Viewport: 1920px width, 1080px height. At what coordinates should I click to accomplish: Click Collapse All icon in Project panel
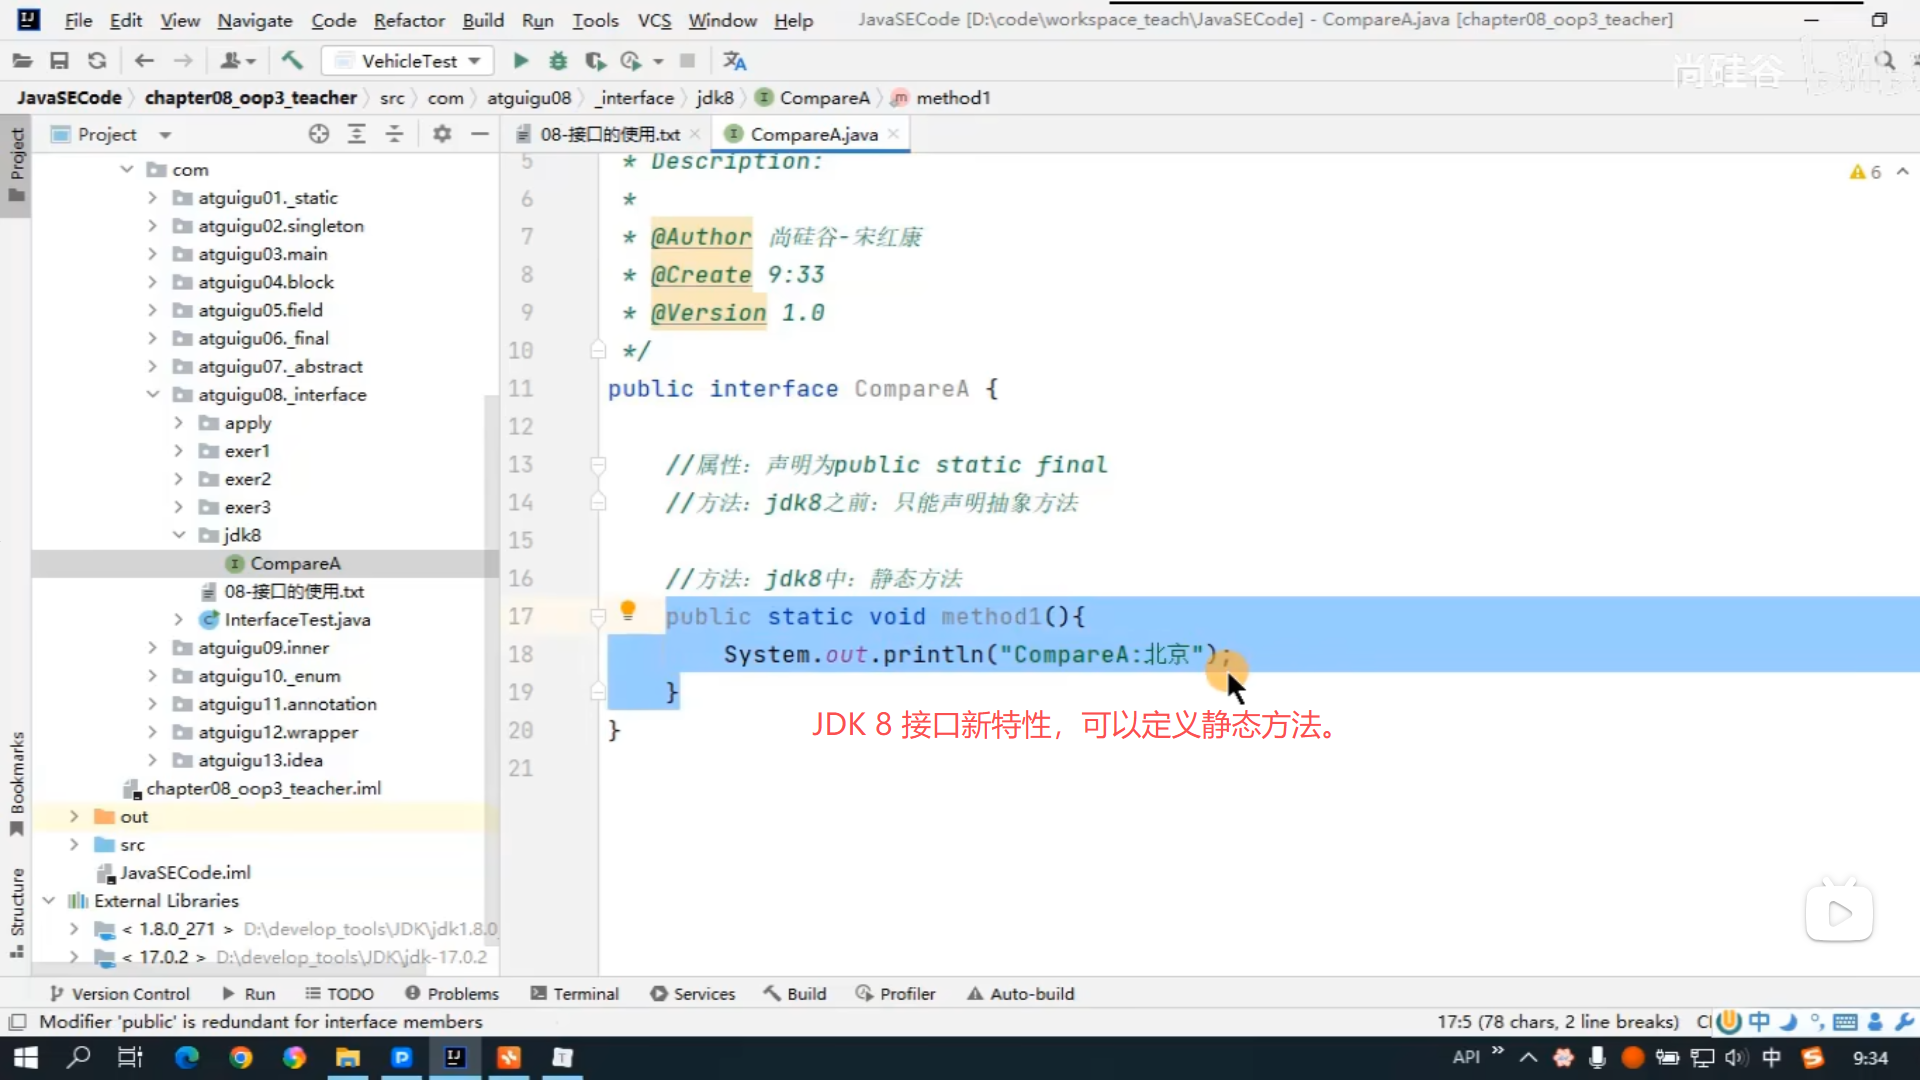(x=394, y=134)
